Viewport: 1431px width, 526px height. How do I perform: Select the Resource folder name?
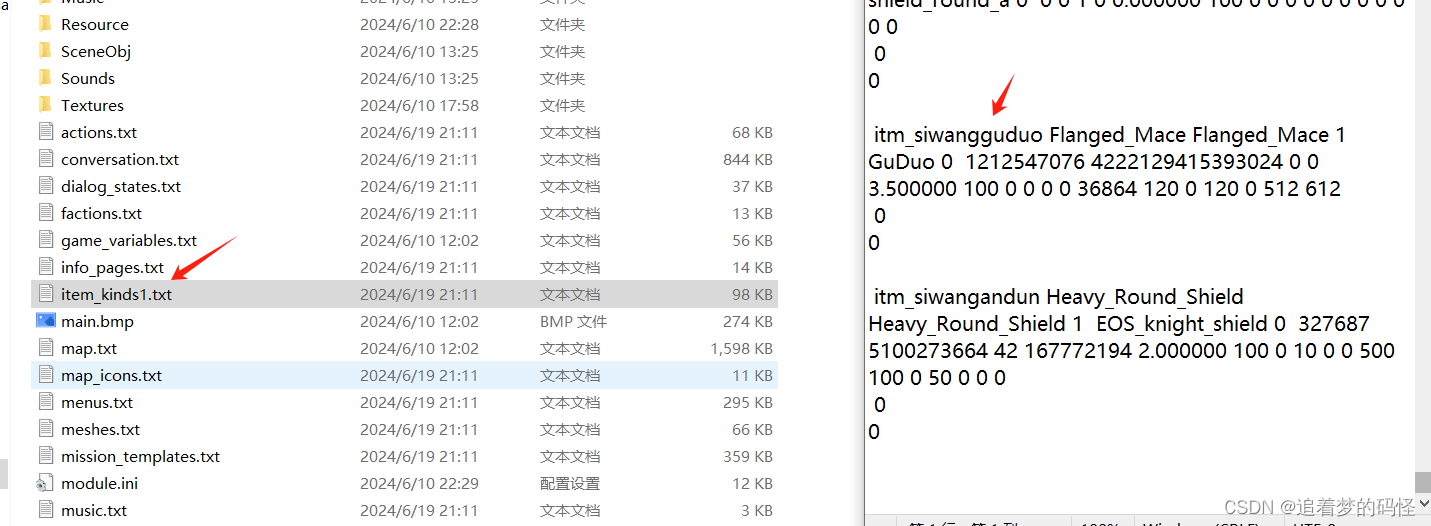[x=95, y=24]
